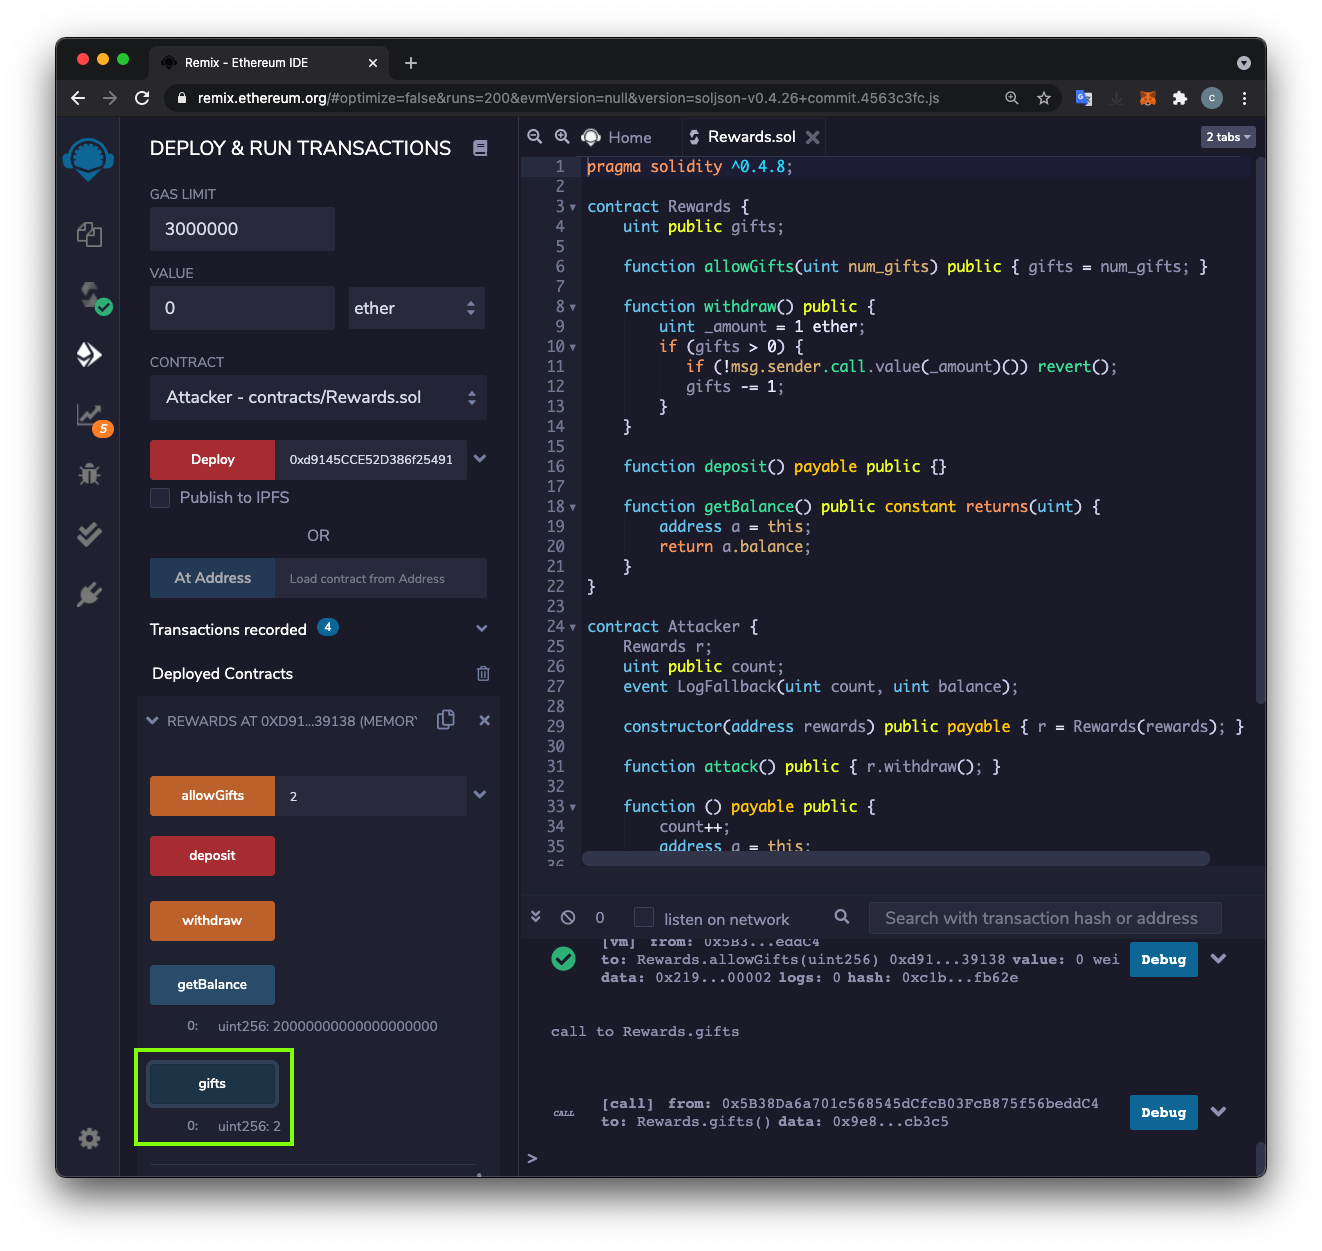Focus the Gas Limit input field
The height and width of the screenshot is (1251, 1322).
coord(242,229)
